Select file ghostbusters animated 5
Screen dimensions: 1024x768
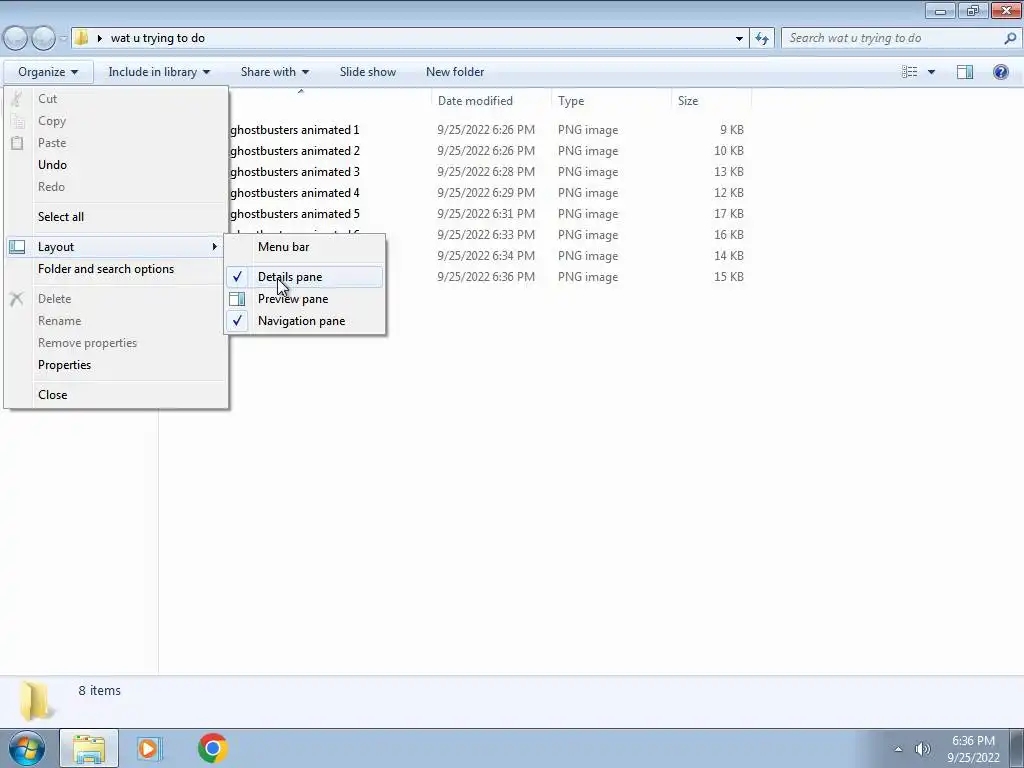[x=295, y=214]
